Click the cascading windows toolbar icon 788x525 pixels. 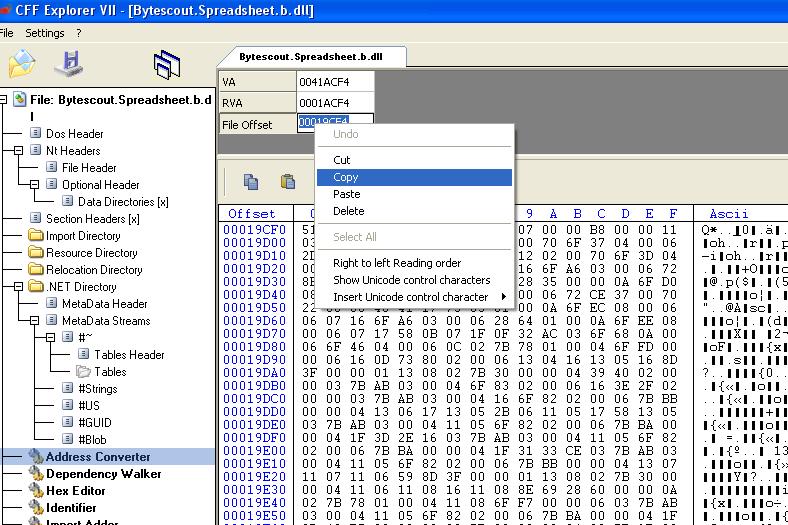pos(166,64)
